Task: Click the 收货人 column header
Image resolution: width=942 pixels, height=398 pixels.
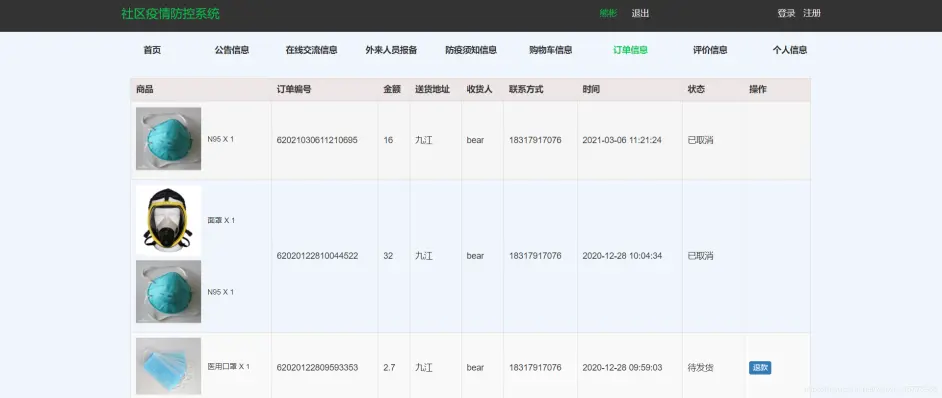Action: click(479, 89)
